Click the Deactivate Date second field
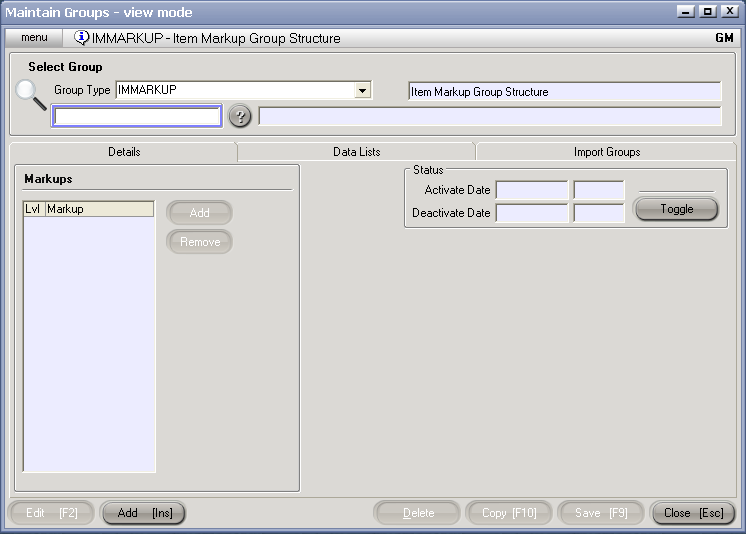Viewport: 746px width, 534px height. pyautogui.click(x=599, y=213)
